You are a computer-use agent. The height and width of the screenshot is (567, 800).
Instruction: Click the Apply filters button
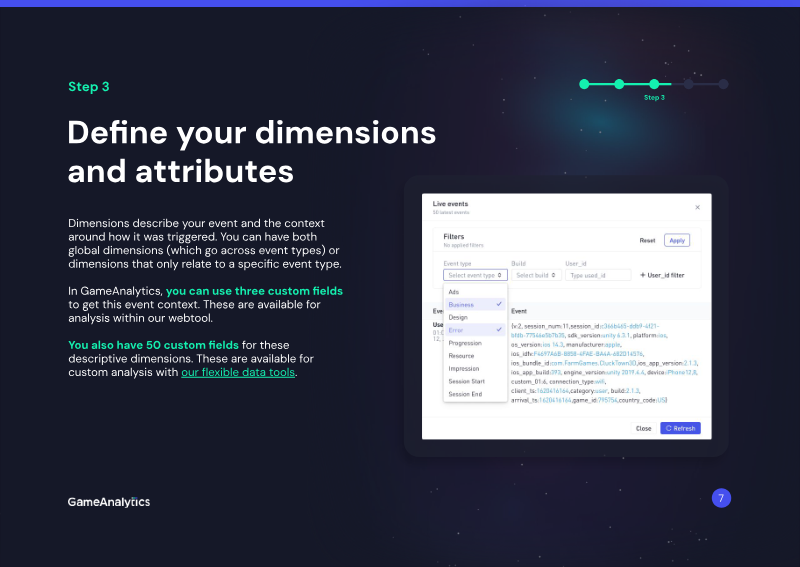pyautogui.click(x=677, y=240)
